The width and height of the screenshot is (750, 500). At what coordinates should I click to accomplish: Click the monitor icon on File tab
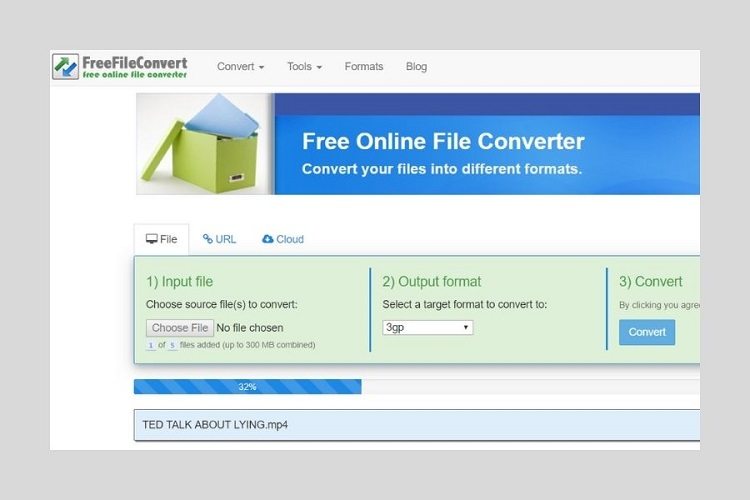tap(152, 240)
